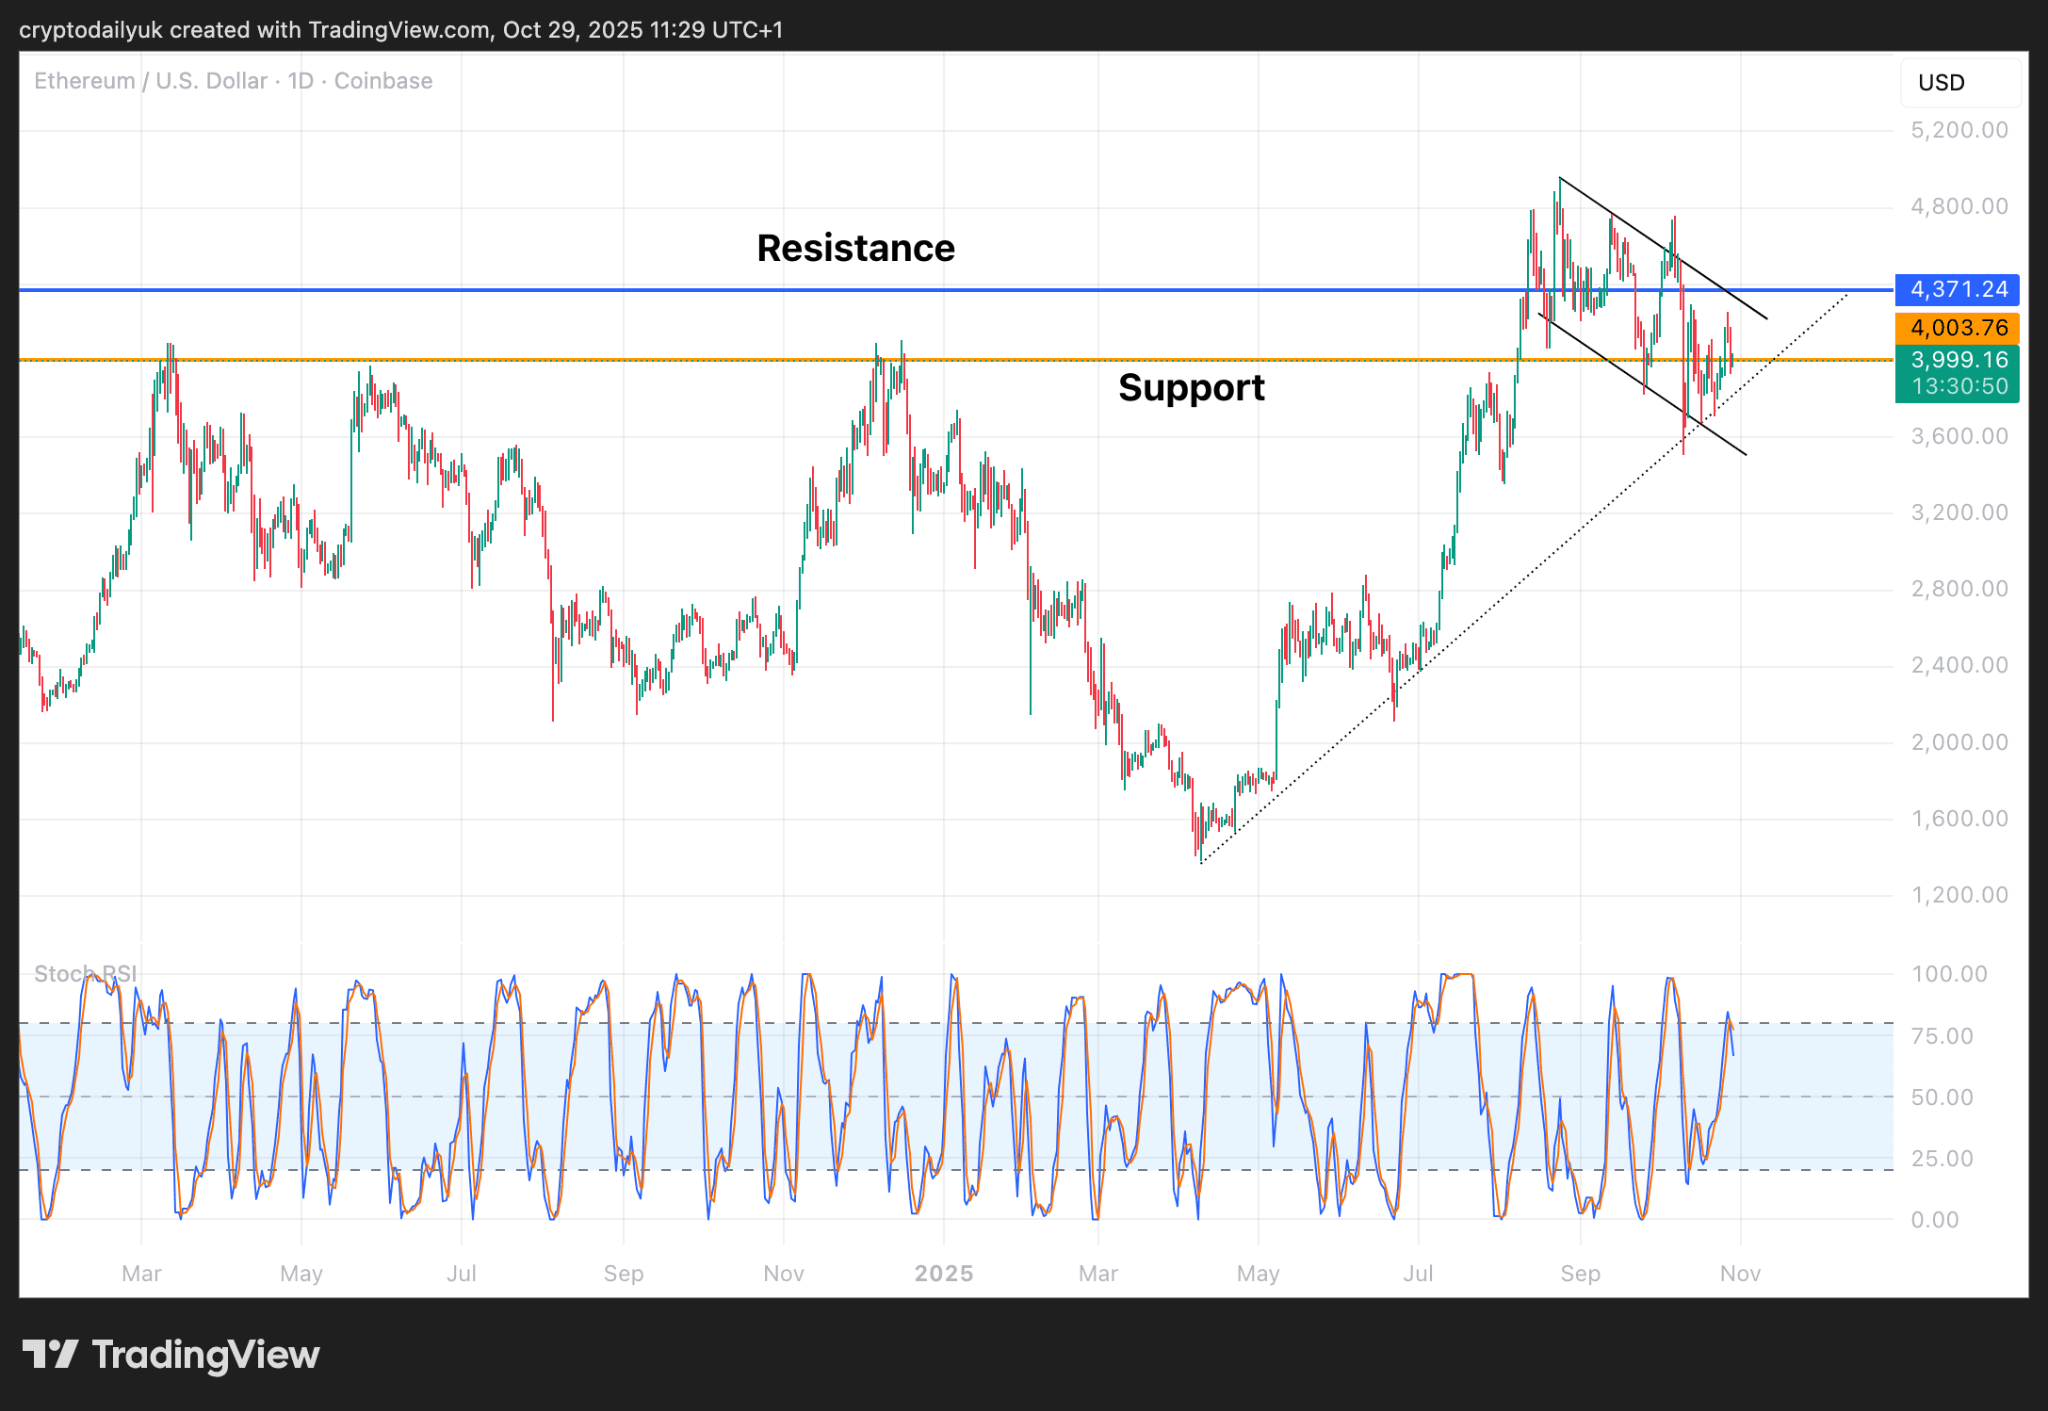Click the TradingView wordmark text
Image resolution: width=2048 pixels, height=1411 pixels.
coord(205,1354)
